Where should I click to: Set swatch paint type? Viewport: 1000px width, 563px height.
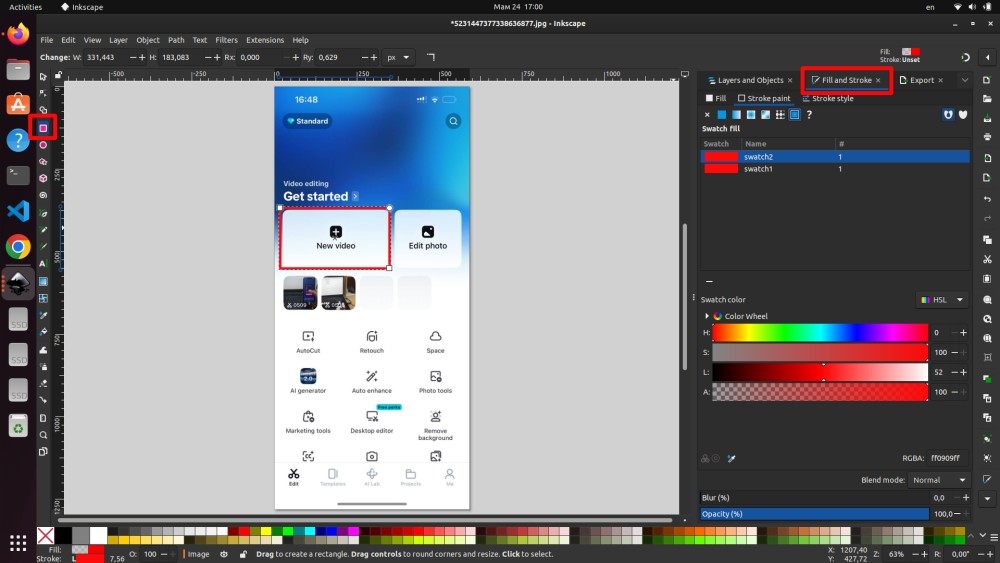(x=795, y=115)
